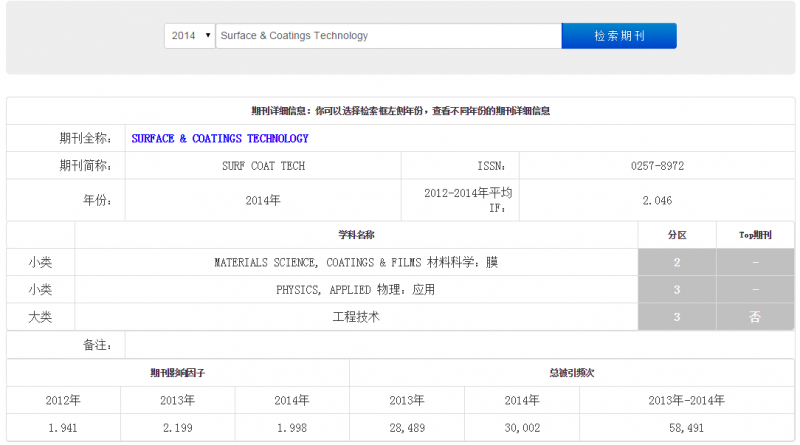This screenshot has height=445, width=800.
Task: Click the blue 检索期刊 search button
Action: pos(619,36)
